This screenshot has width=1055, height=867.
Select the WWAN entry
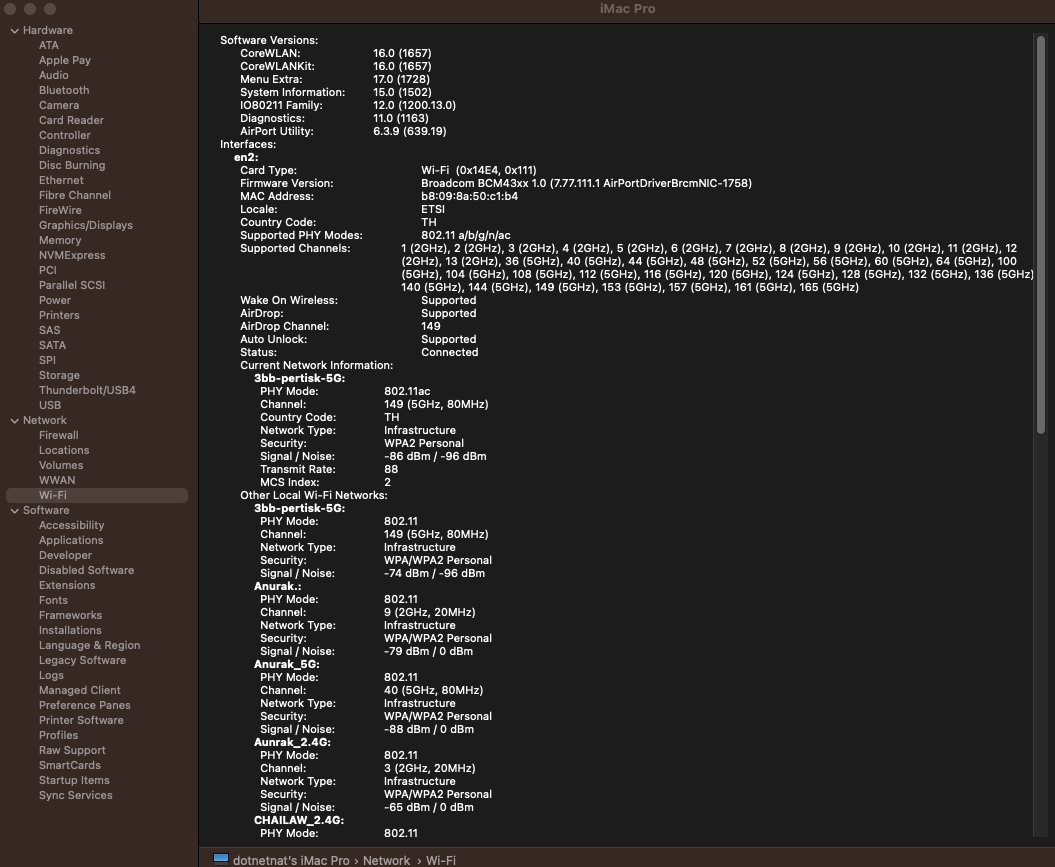click(x=57, y=480)
